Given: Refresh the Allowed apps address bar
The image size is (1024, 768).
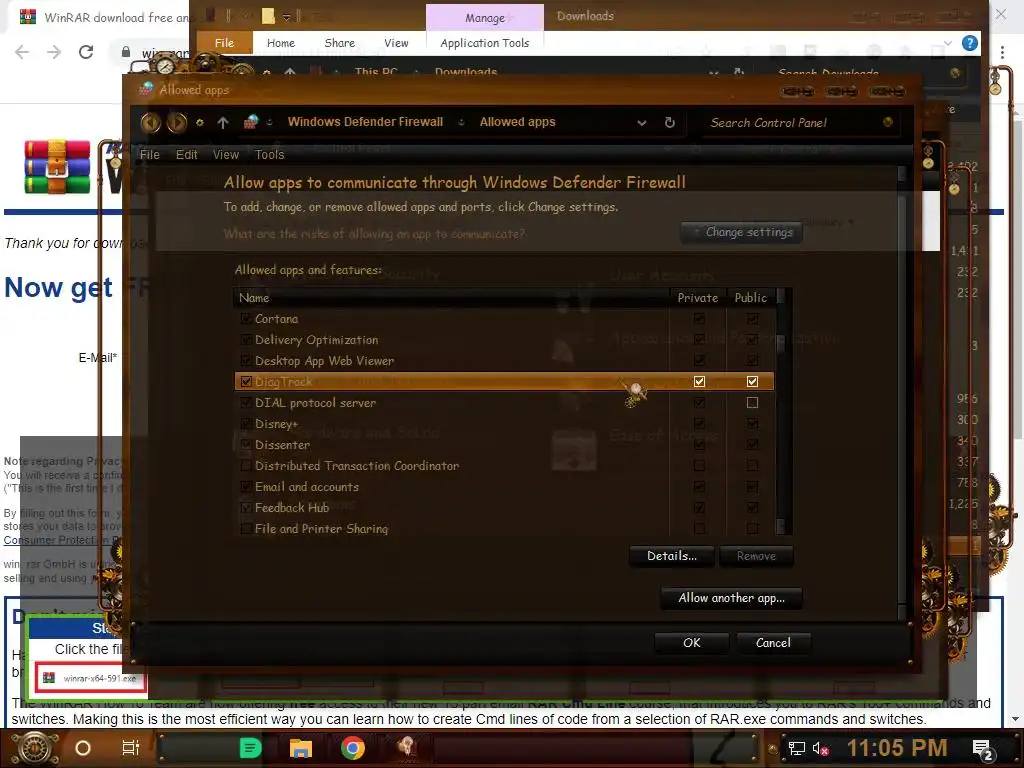Looking at the screenshot, I should coord(669,122).
